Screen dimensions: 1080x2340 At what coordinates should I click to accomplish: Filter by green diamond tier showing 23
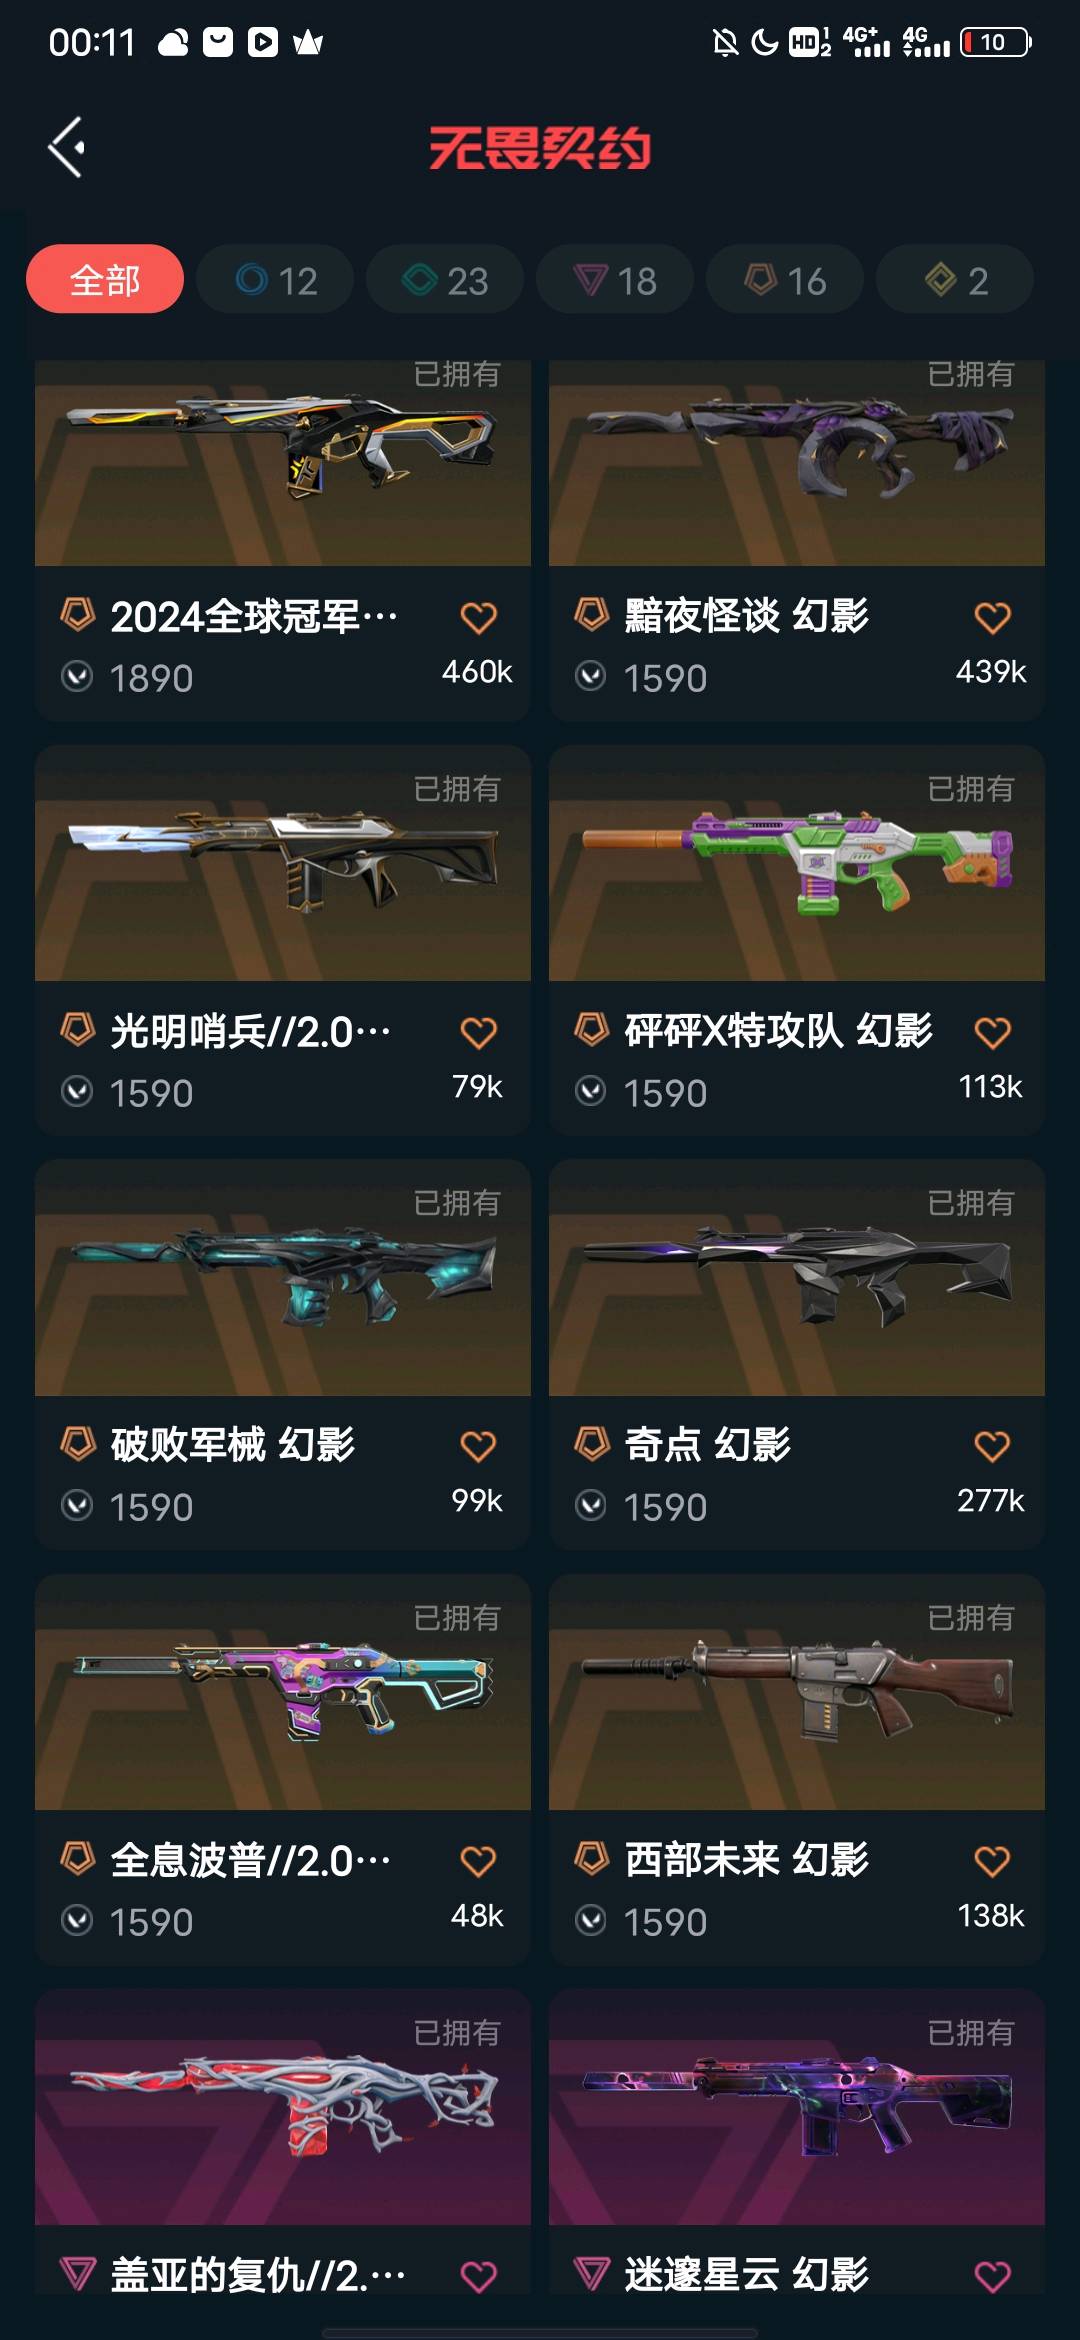(445, 279)
